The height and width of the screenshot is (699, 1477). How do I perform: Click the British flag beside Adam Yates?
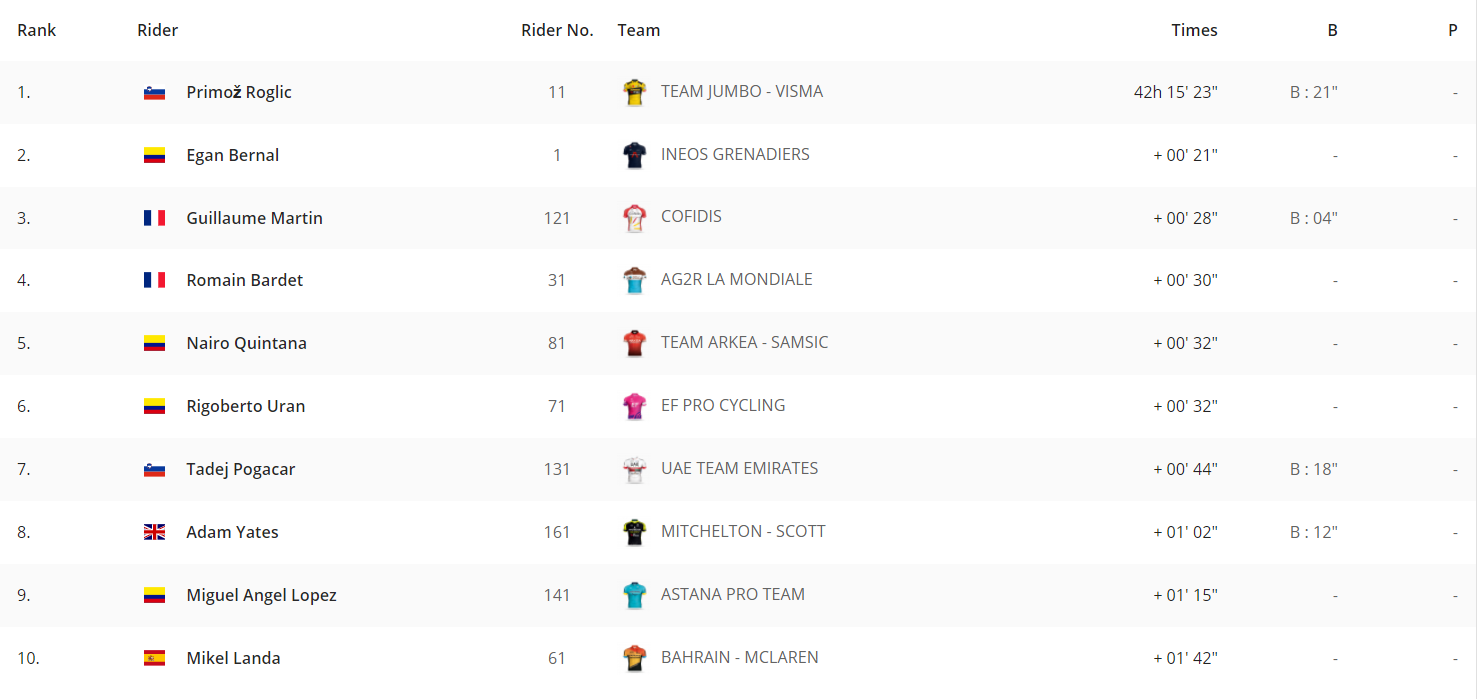click(154, 533)
